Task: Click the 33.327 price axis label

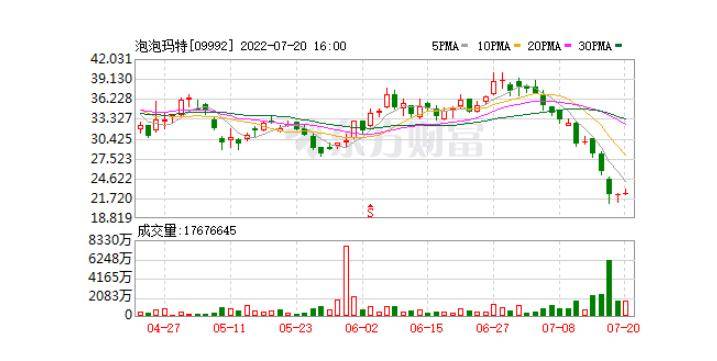Action: tap(111, 119)
